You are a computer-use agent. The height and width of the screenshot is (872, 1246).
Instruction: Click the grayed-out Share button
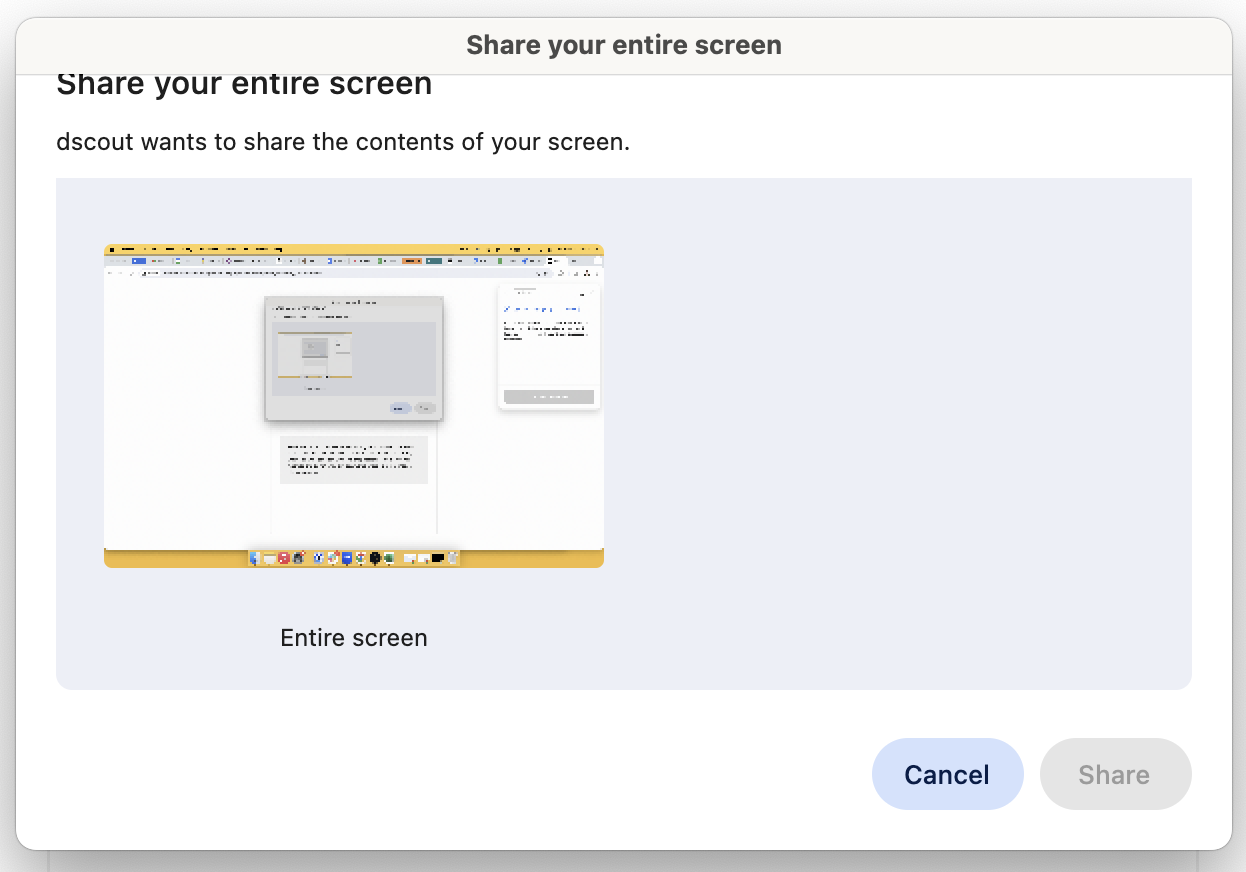pyautogui.click(x=1115, y=774)
